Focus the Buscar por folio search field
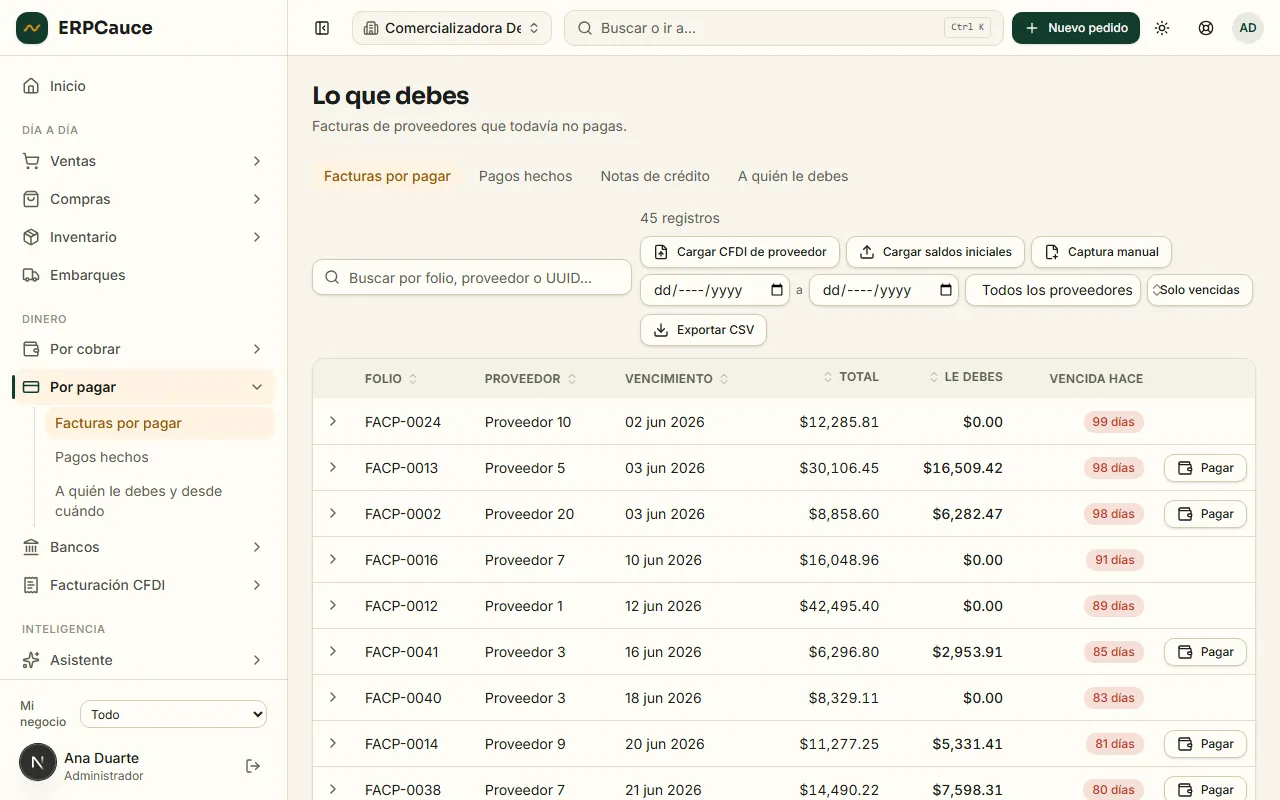The image size is (1280, 800). coord(472,278)
